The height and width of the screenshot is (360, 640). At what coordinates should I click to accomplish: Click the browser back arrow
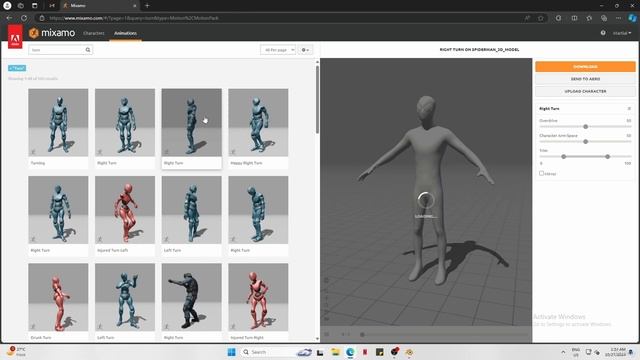tap(9, 18)
